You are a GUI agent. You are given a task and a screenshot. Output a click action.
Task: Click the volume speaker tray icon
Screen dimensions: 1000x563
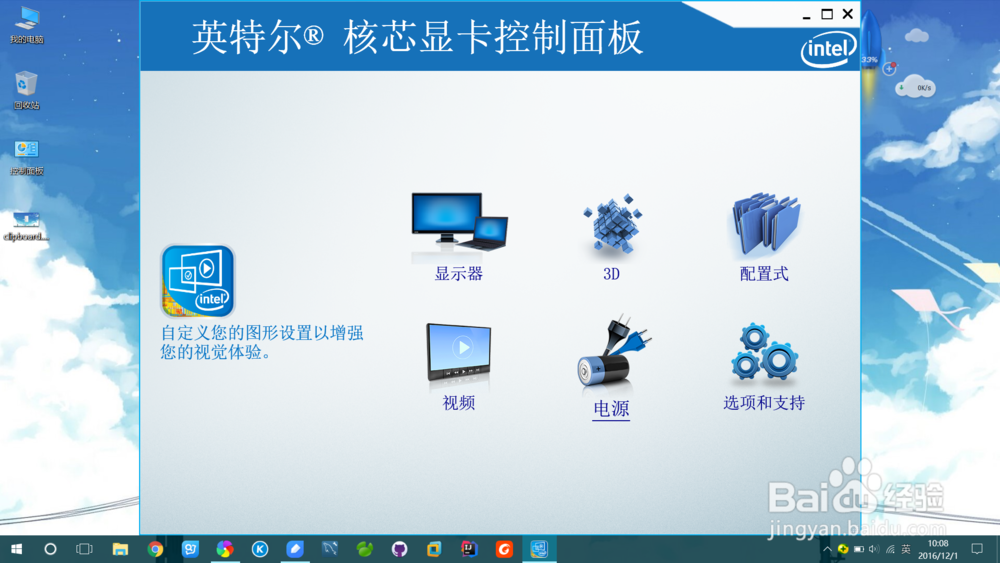[874, 549]
